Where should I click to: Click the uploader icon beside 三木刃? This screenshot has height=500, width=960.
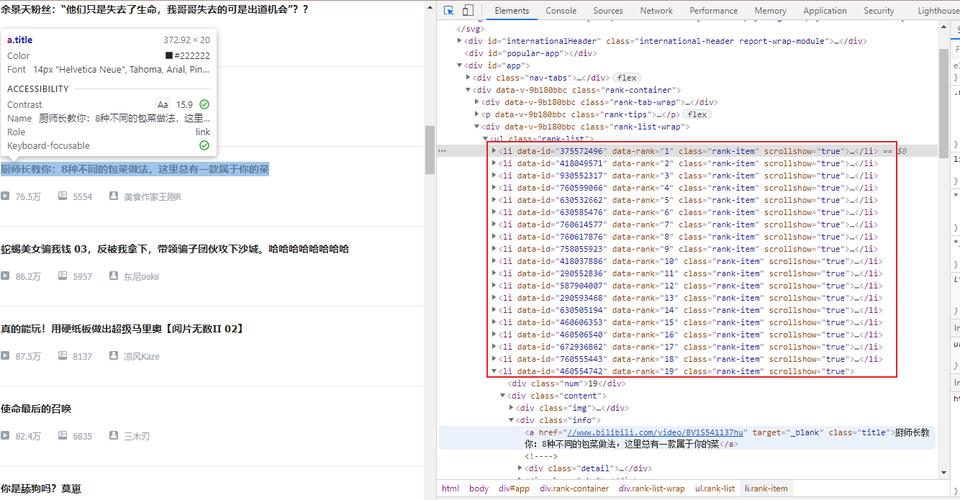[x=113, y=435]
